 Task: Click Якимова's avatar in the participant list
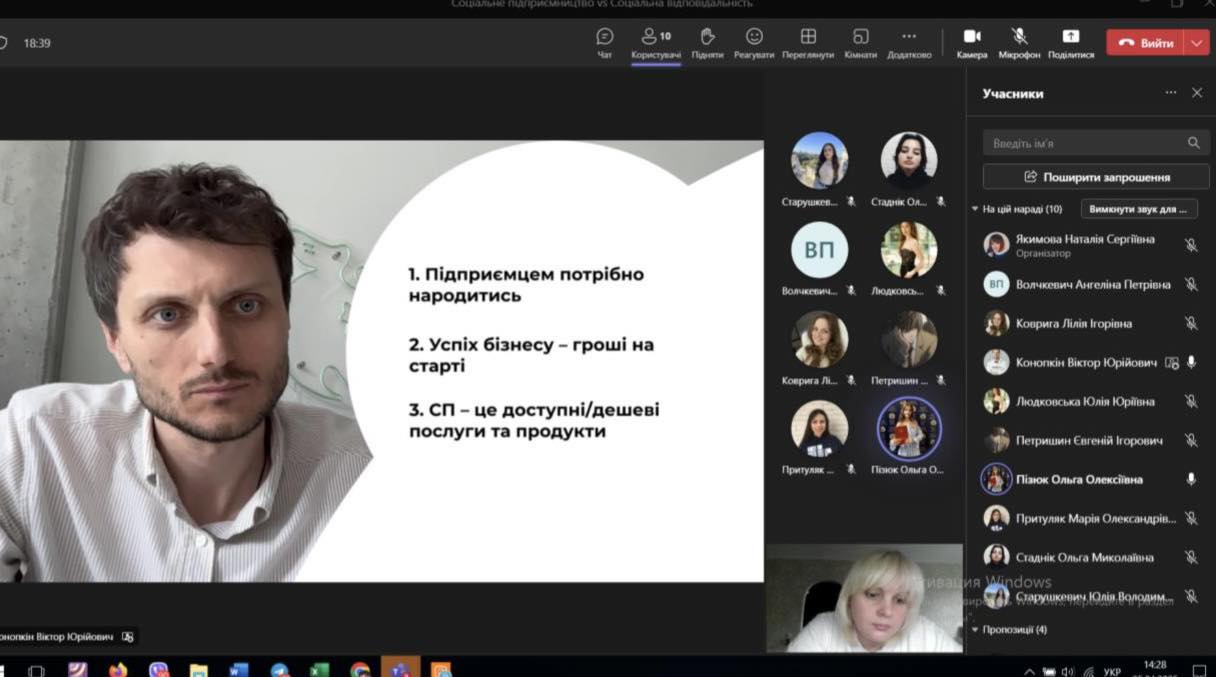point(996,245)
